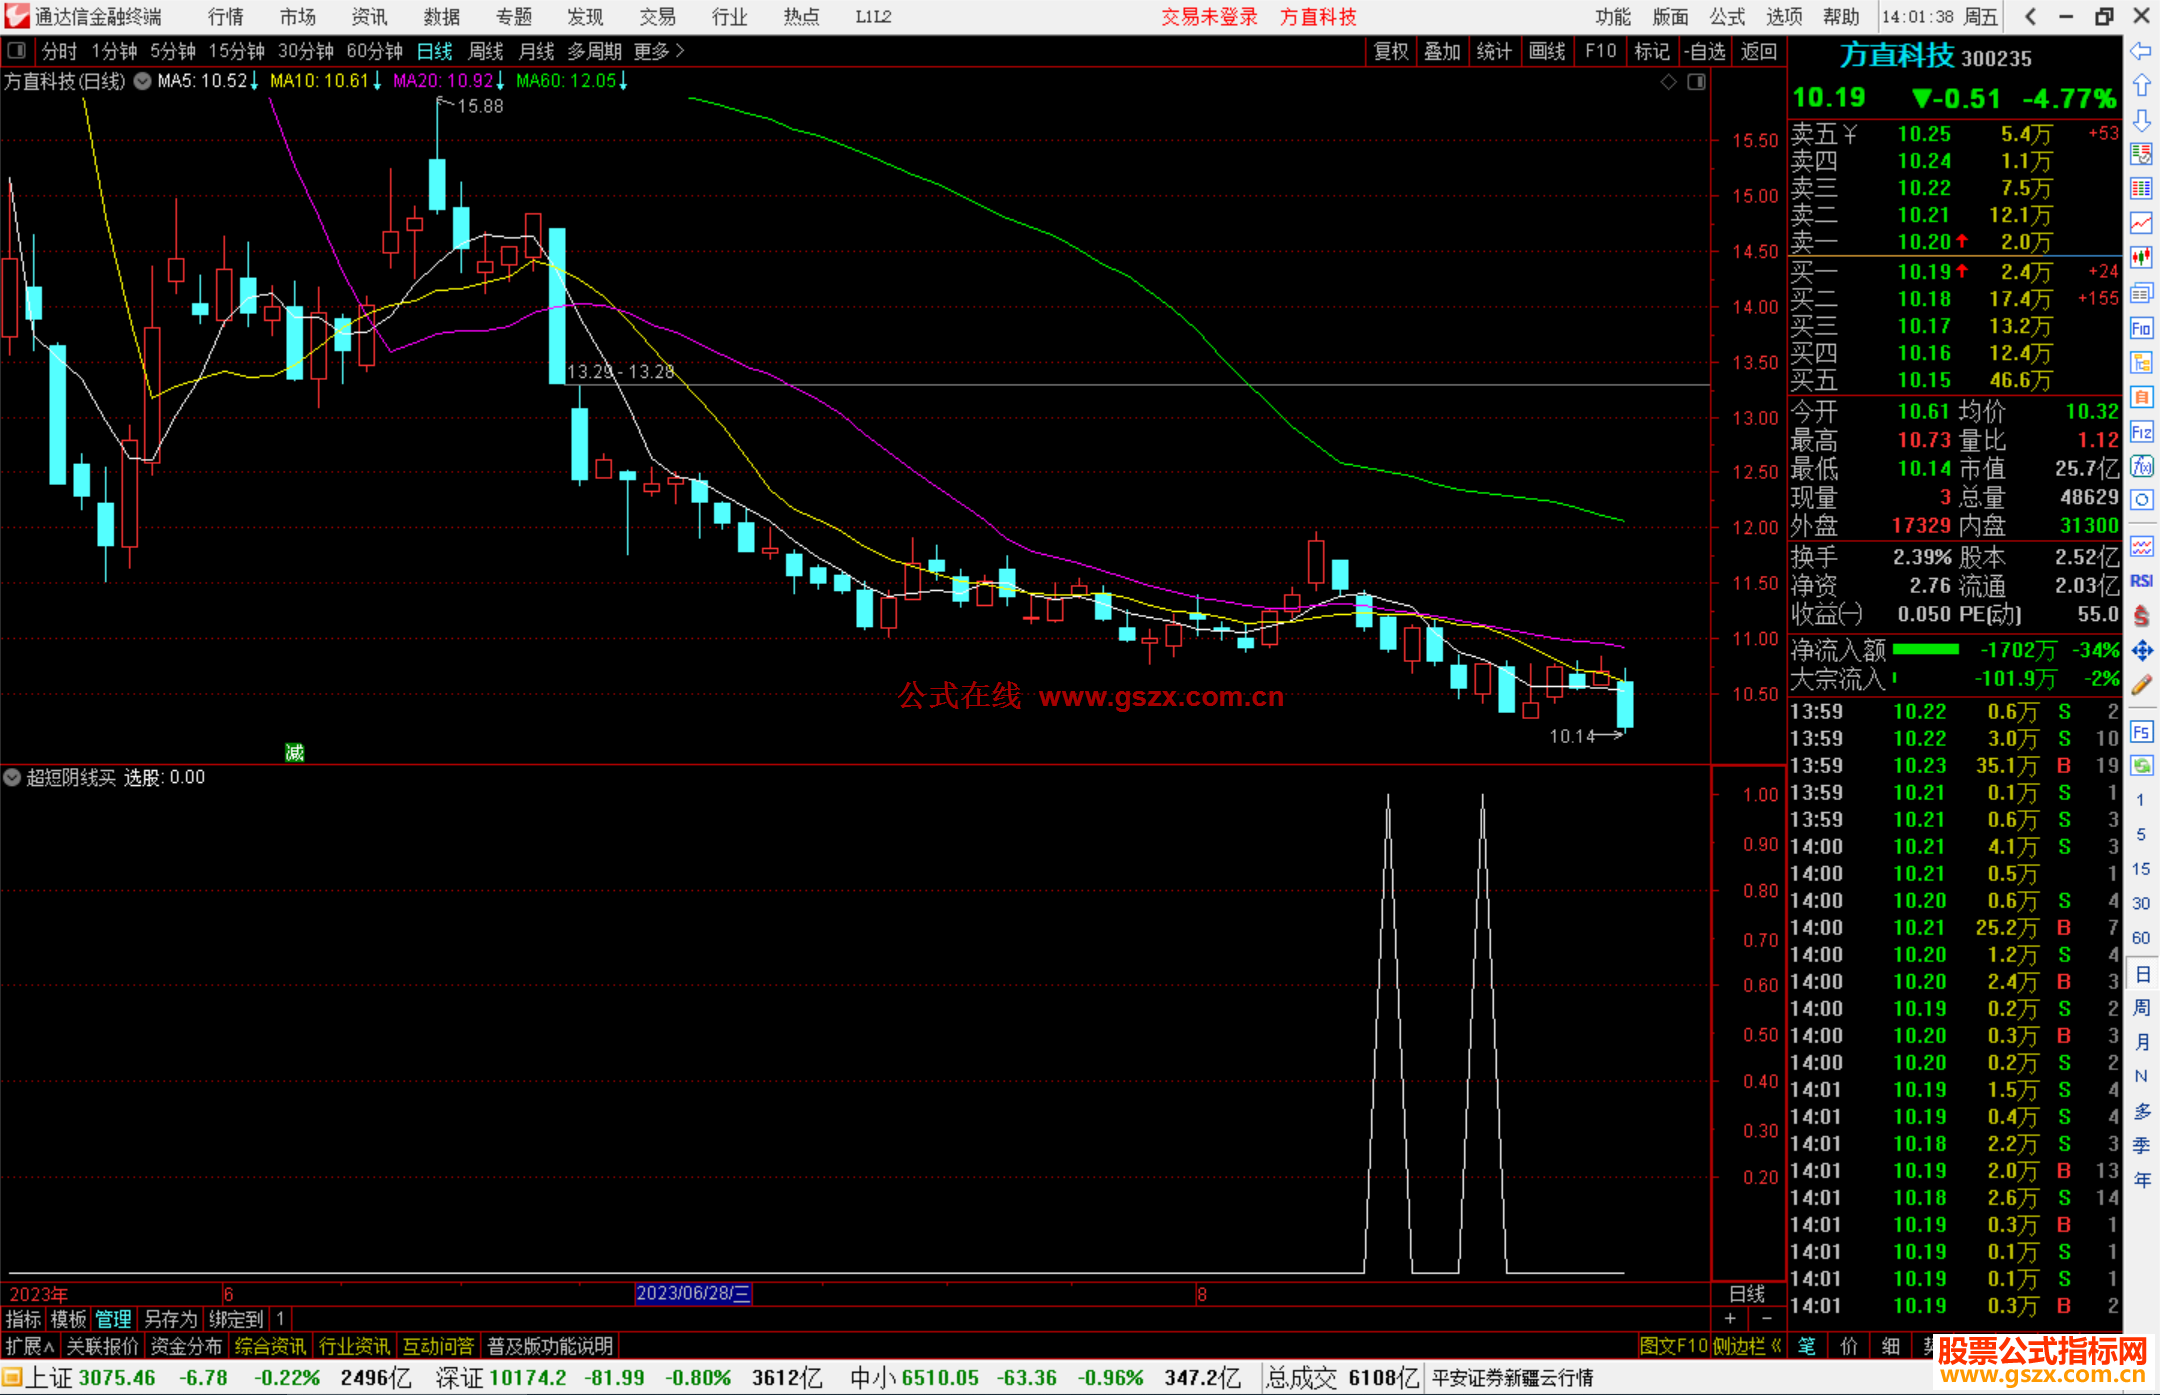Click the blue move-arrows crosshair icon

click(x=2141, y=651)
